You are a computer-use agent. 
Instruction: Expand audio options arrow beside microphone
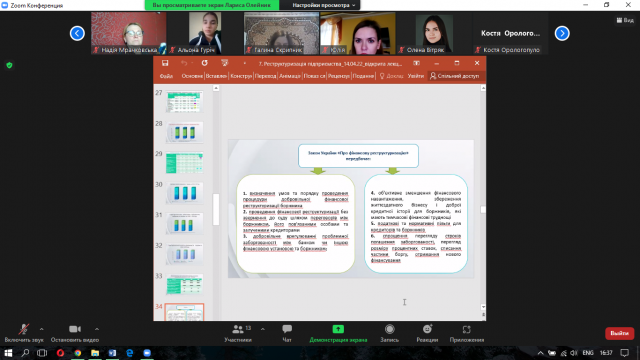(x=42, y=329)
